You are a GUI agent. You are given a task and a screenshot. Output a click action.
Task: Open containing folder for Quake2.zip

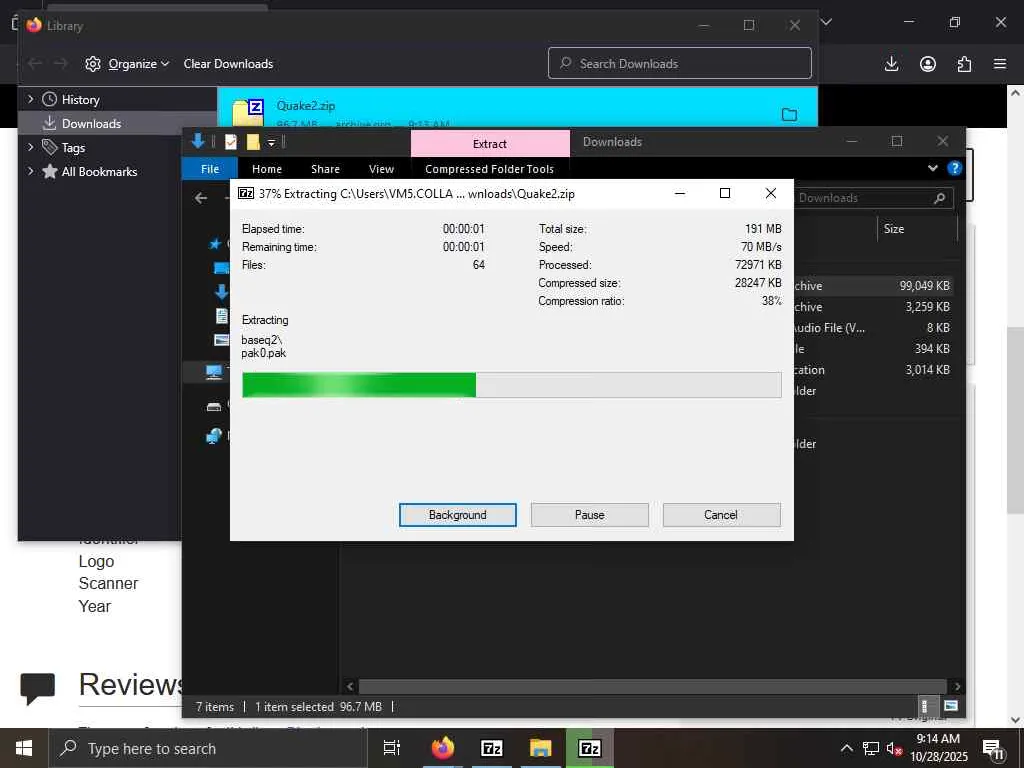790,114
